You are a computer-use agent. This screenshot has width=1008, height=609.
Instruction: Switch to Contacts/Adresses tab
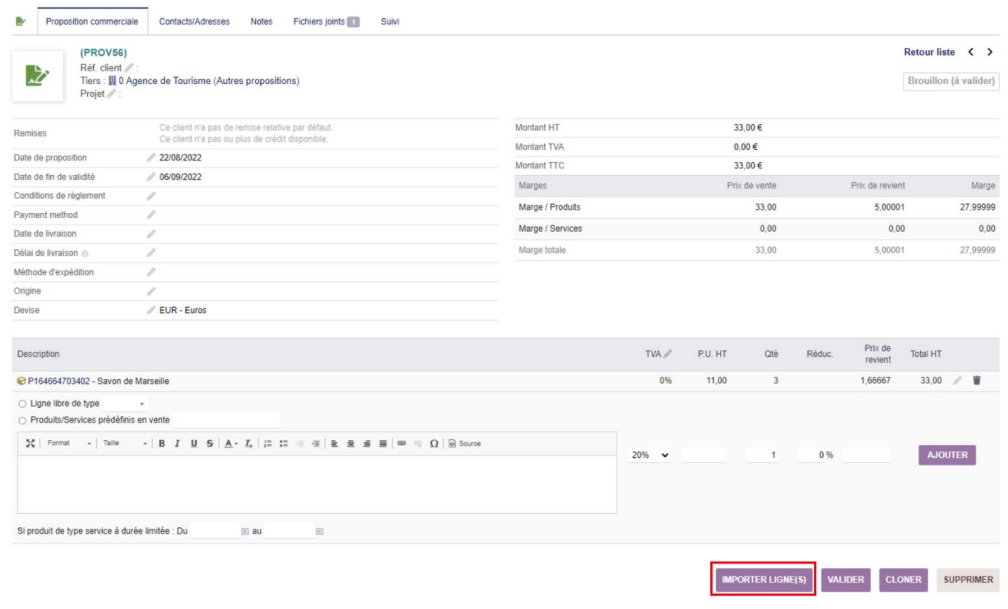click(x=194, y=21)
